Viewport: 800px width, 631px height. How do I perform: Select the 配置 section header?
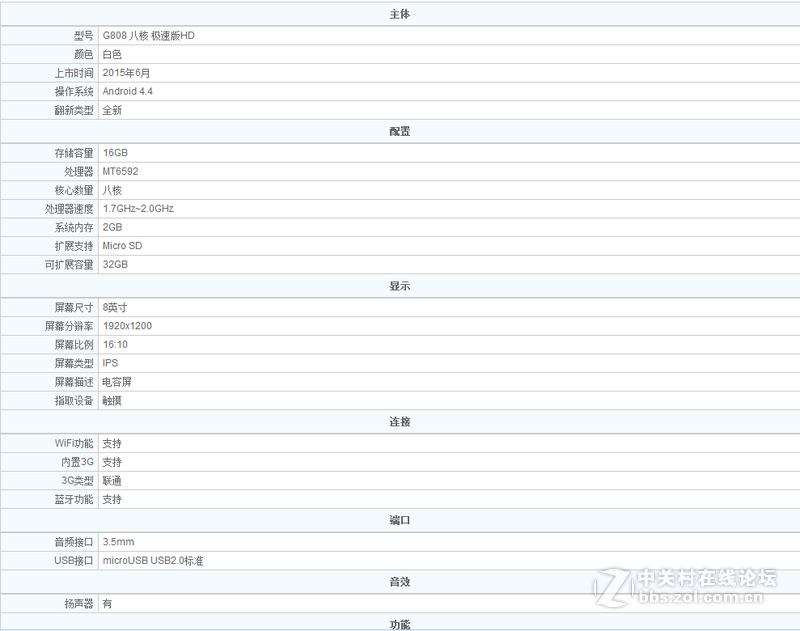tap(399, 132)
